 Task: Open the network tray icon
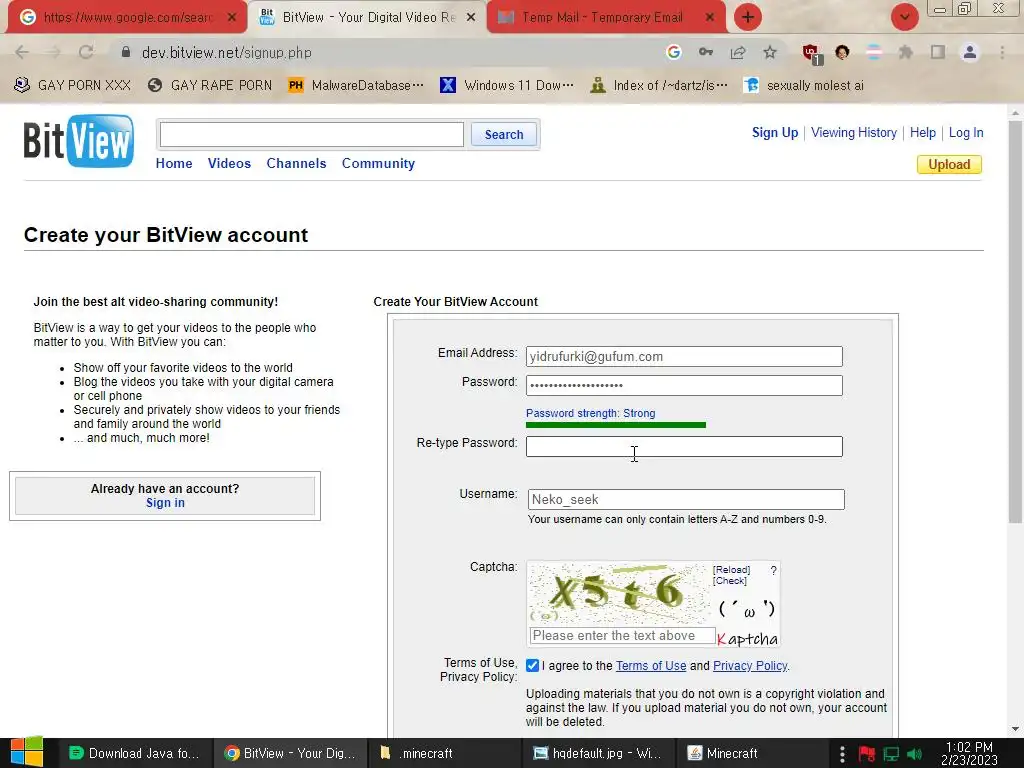pyautogui.click(x=891, y=754)
